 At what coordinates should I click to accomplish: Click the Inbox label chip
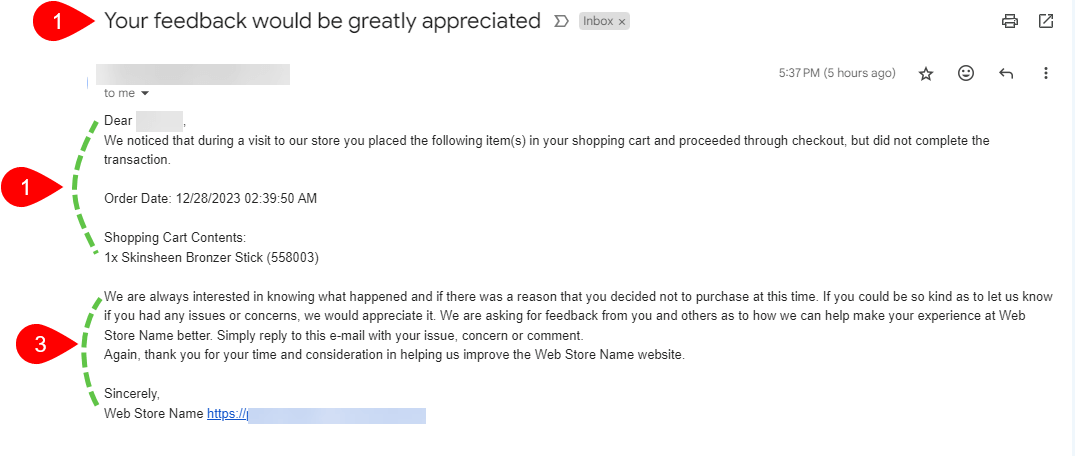[x=598, y=21]
